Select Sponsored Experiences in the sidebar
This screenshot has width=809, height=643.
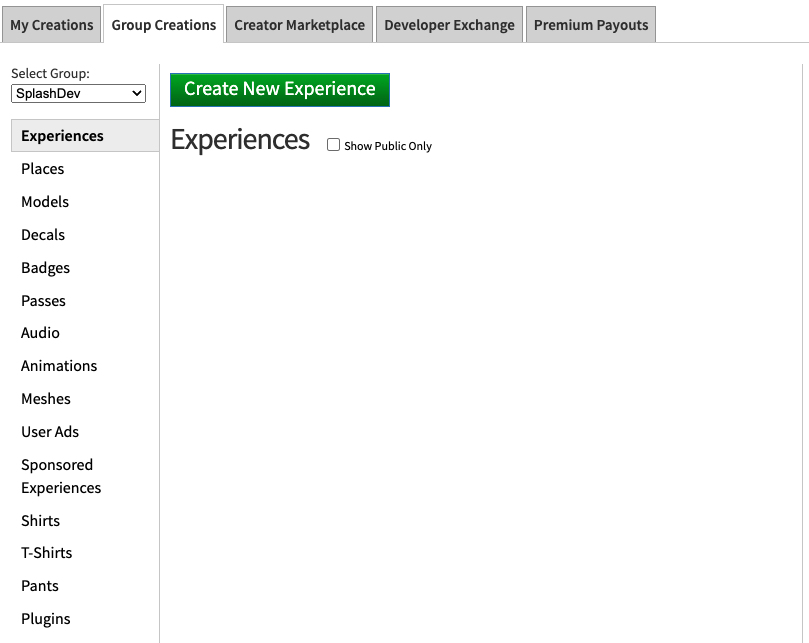point(60,476)
